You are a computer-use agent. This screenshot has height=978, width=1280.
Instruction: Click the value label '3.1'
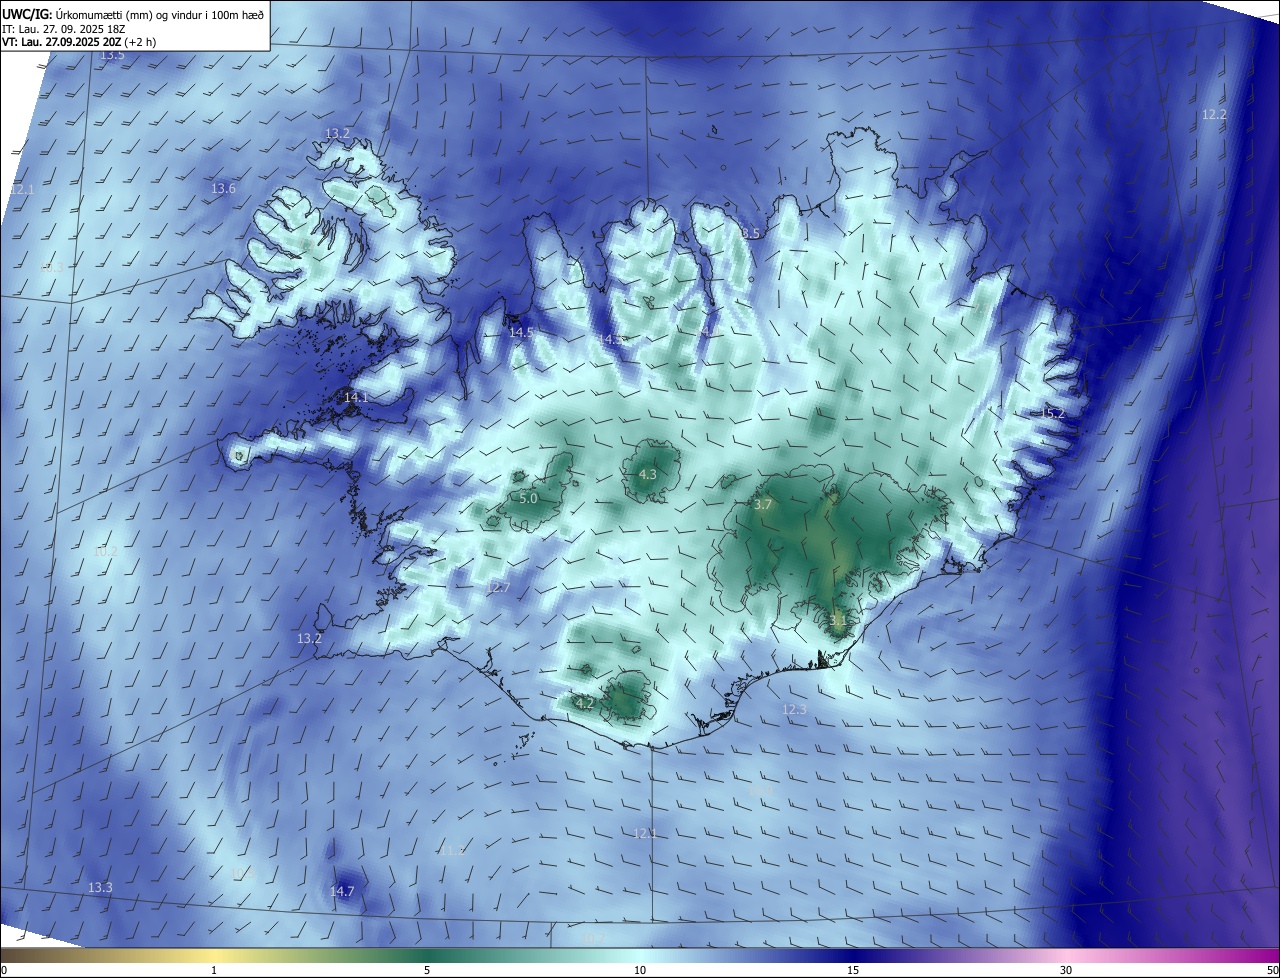(x=838, y=620)
